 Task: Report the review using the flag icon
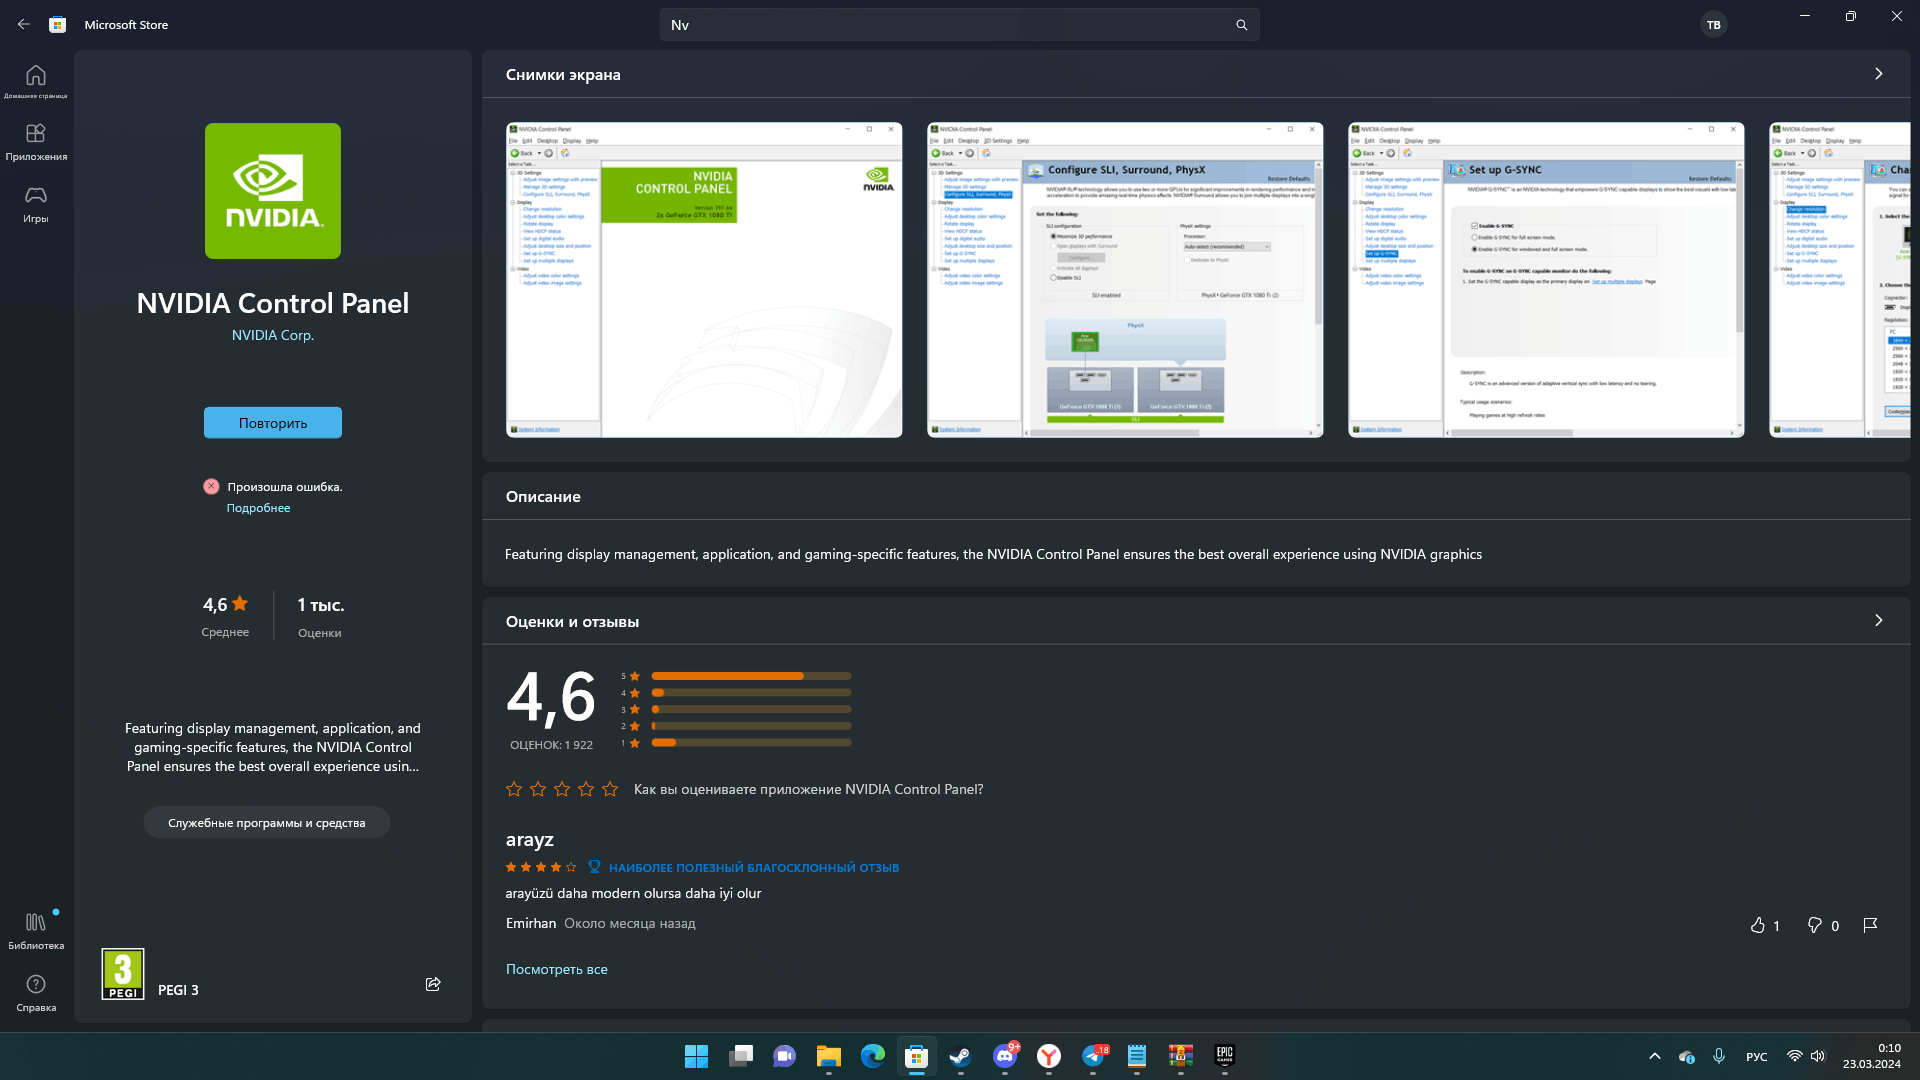[1870, 925]
